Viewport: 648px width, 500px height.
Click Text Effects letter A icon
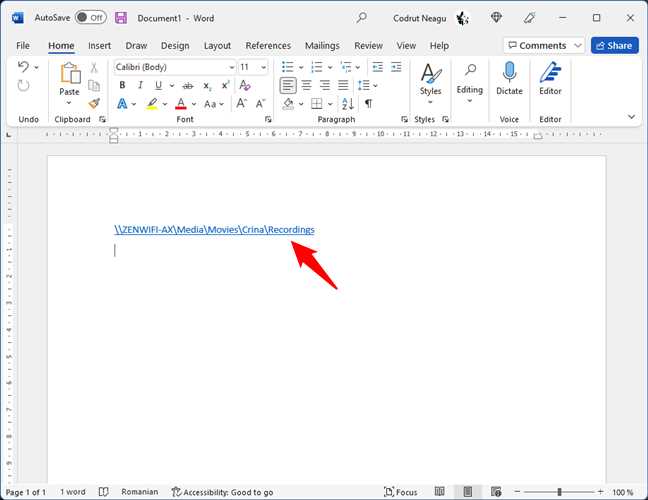[x=122, y=103]
